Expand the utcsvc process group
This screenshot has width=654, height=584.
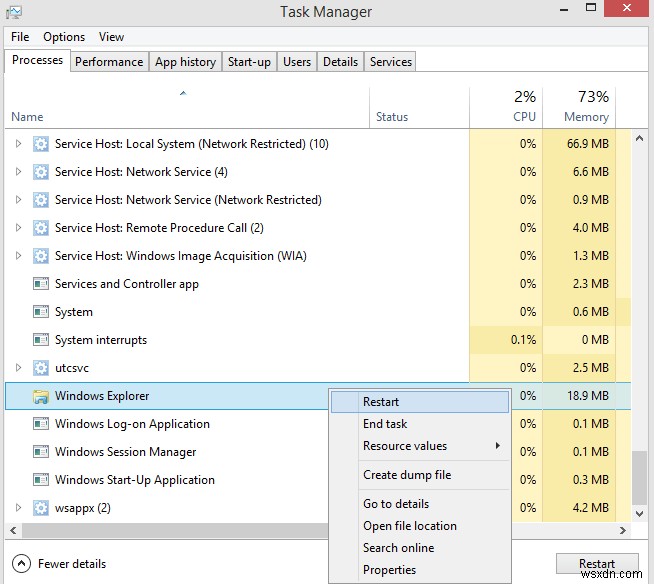(x=18, y=368)
